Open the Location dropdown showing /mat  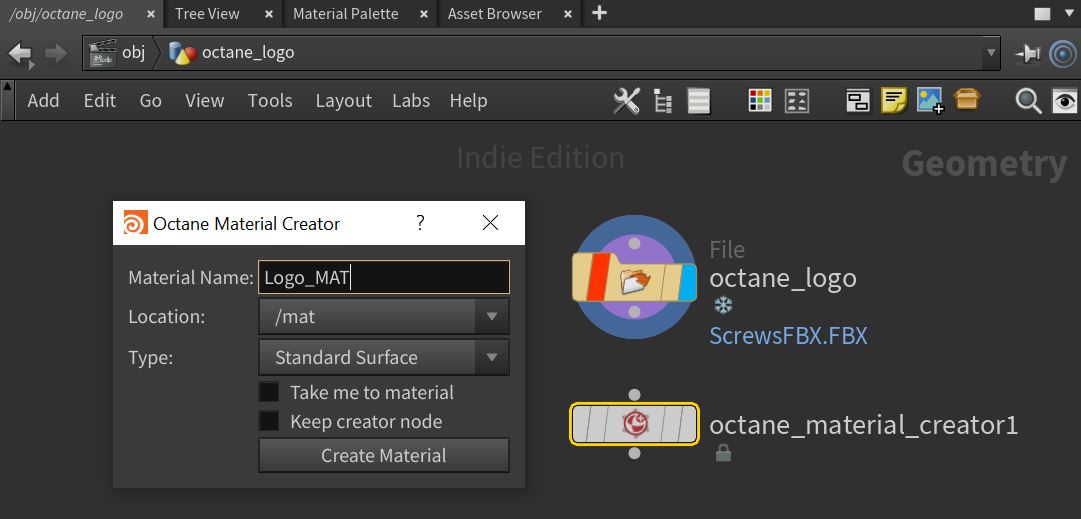pos(384,317)
